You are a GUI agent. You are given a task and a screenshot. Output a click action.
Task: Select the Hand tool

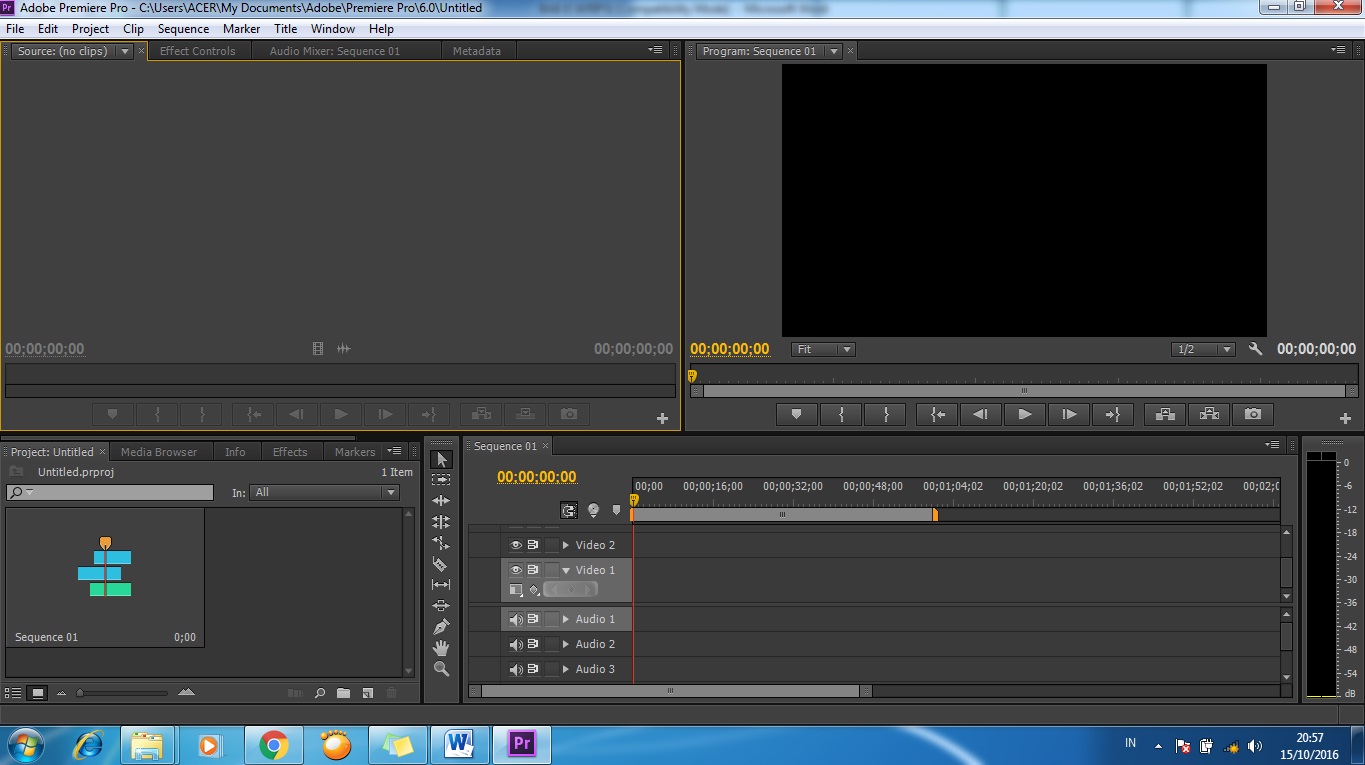(x=441, y=648)
